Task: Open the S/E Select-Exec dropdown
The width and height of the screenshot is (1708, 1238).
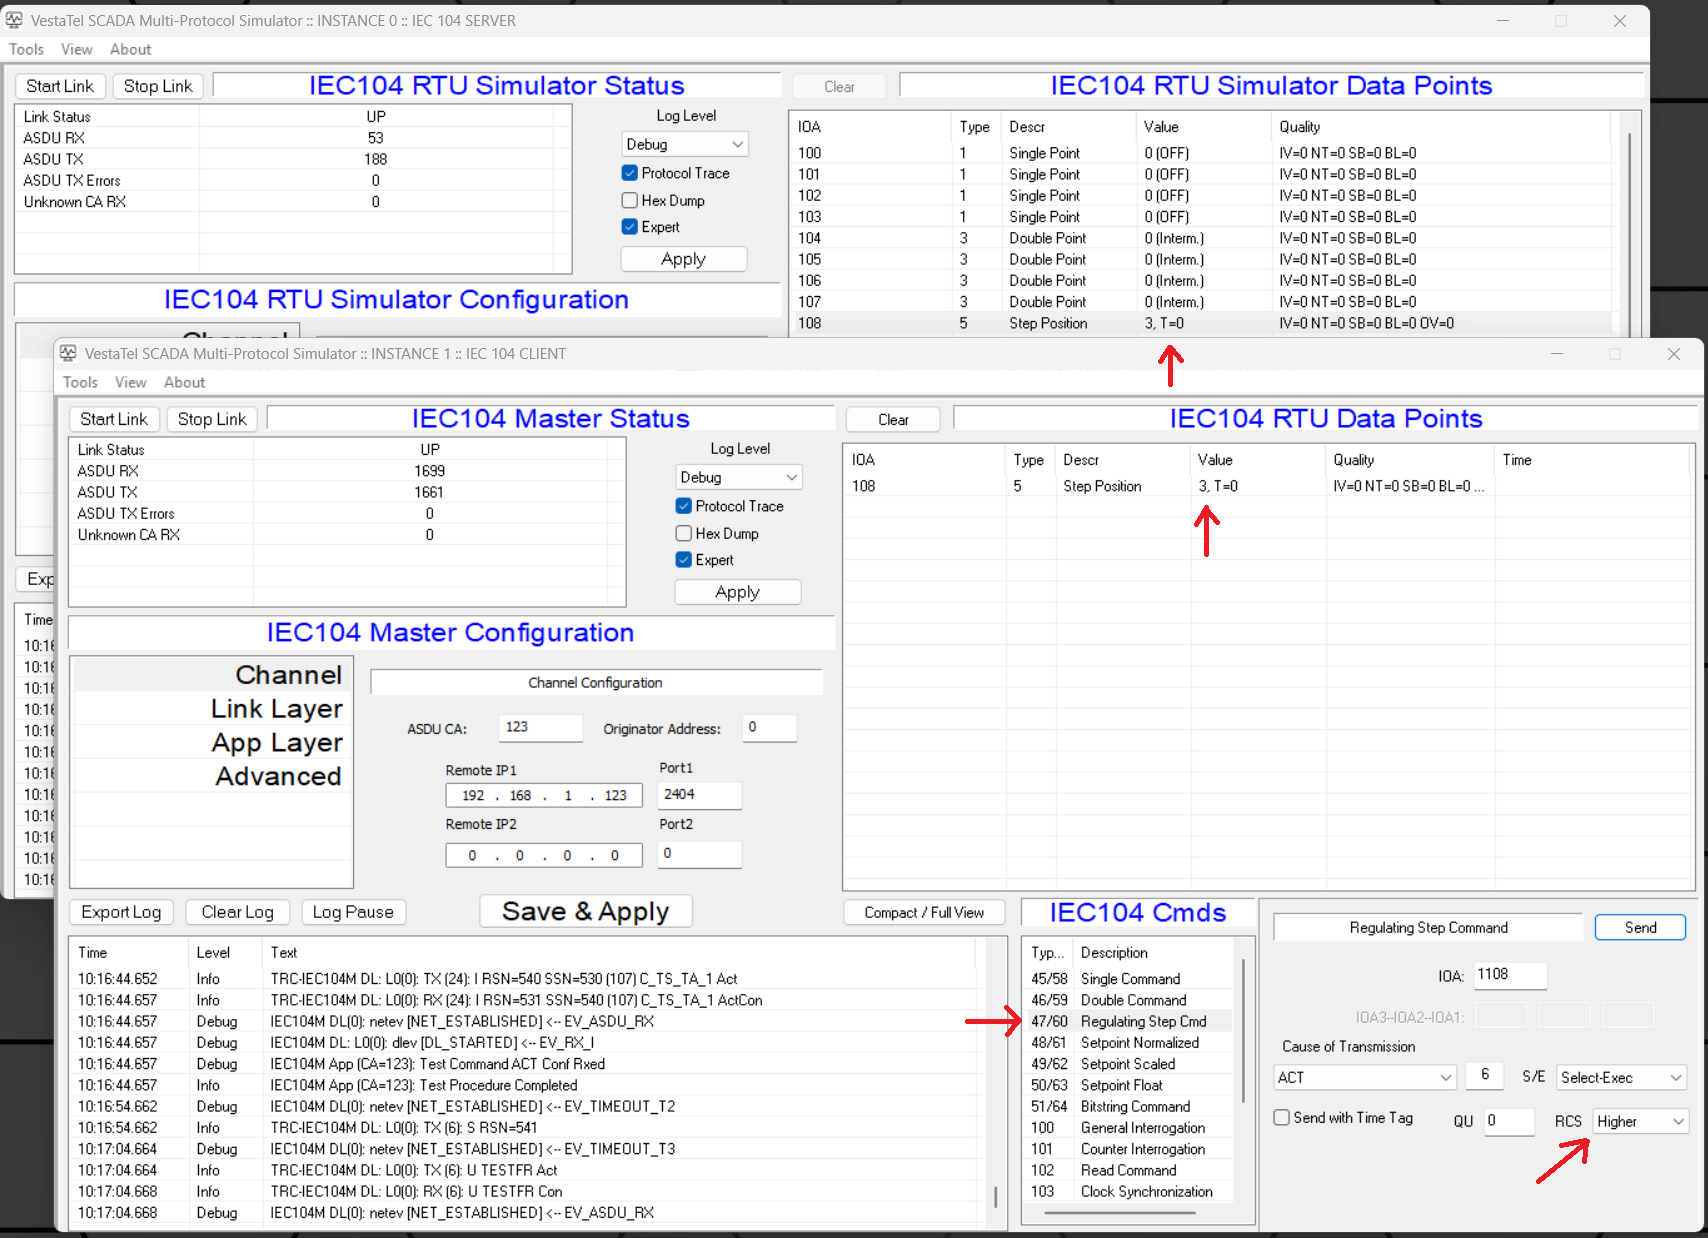Action: click(x=1620, y=1077)
